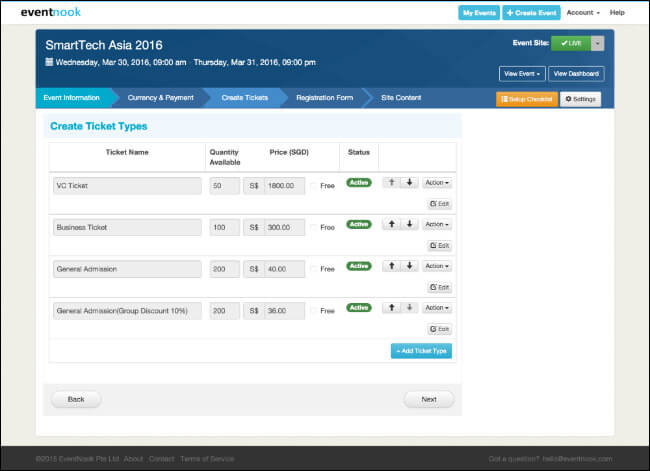Mark Business Ticket as Free
650x471 pixels.
coord(314,227)
